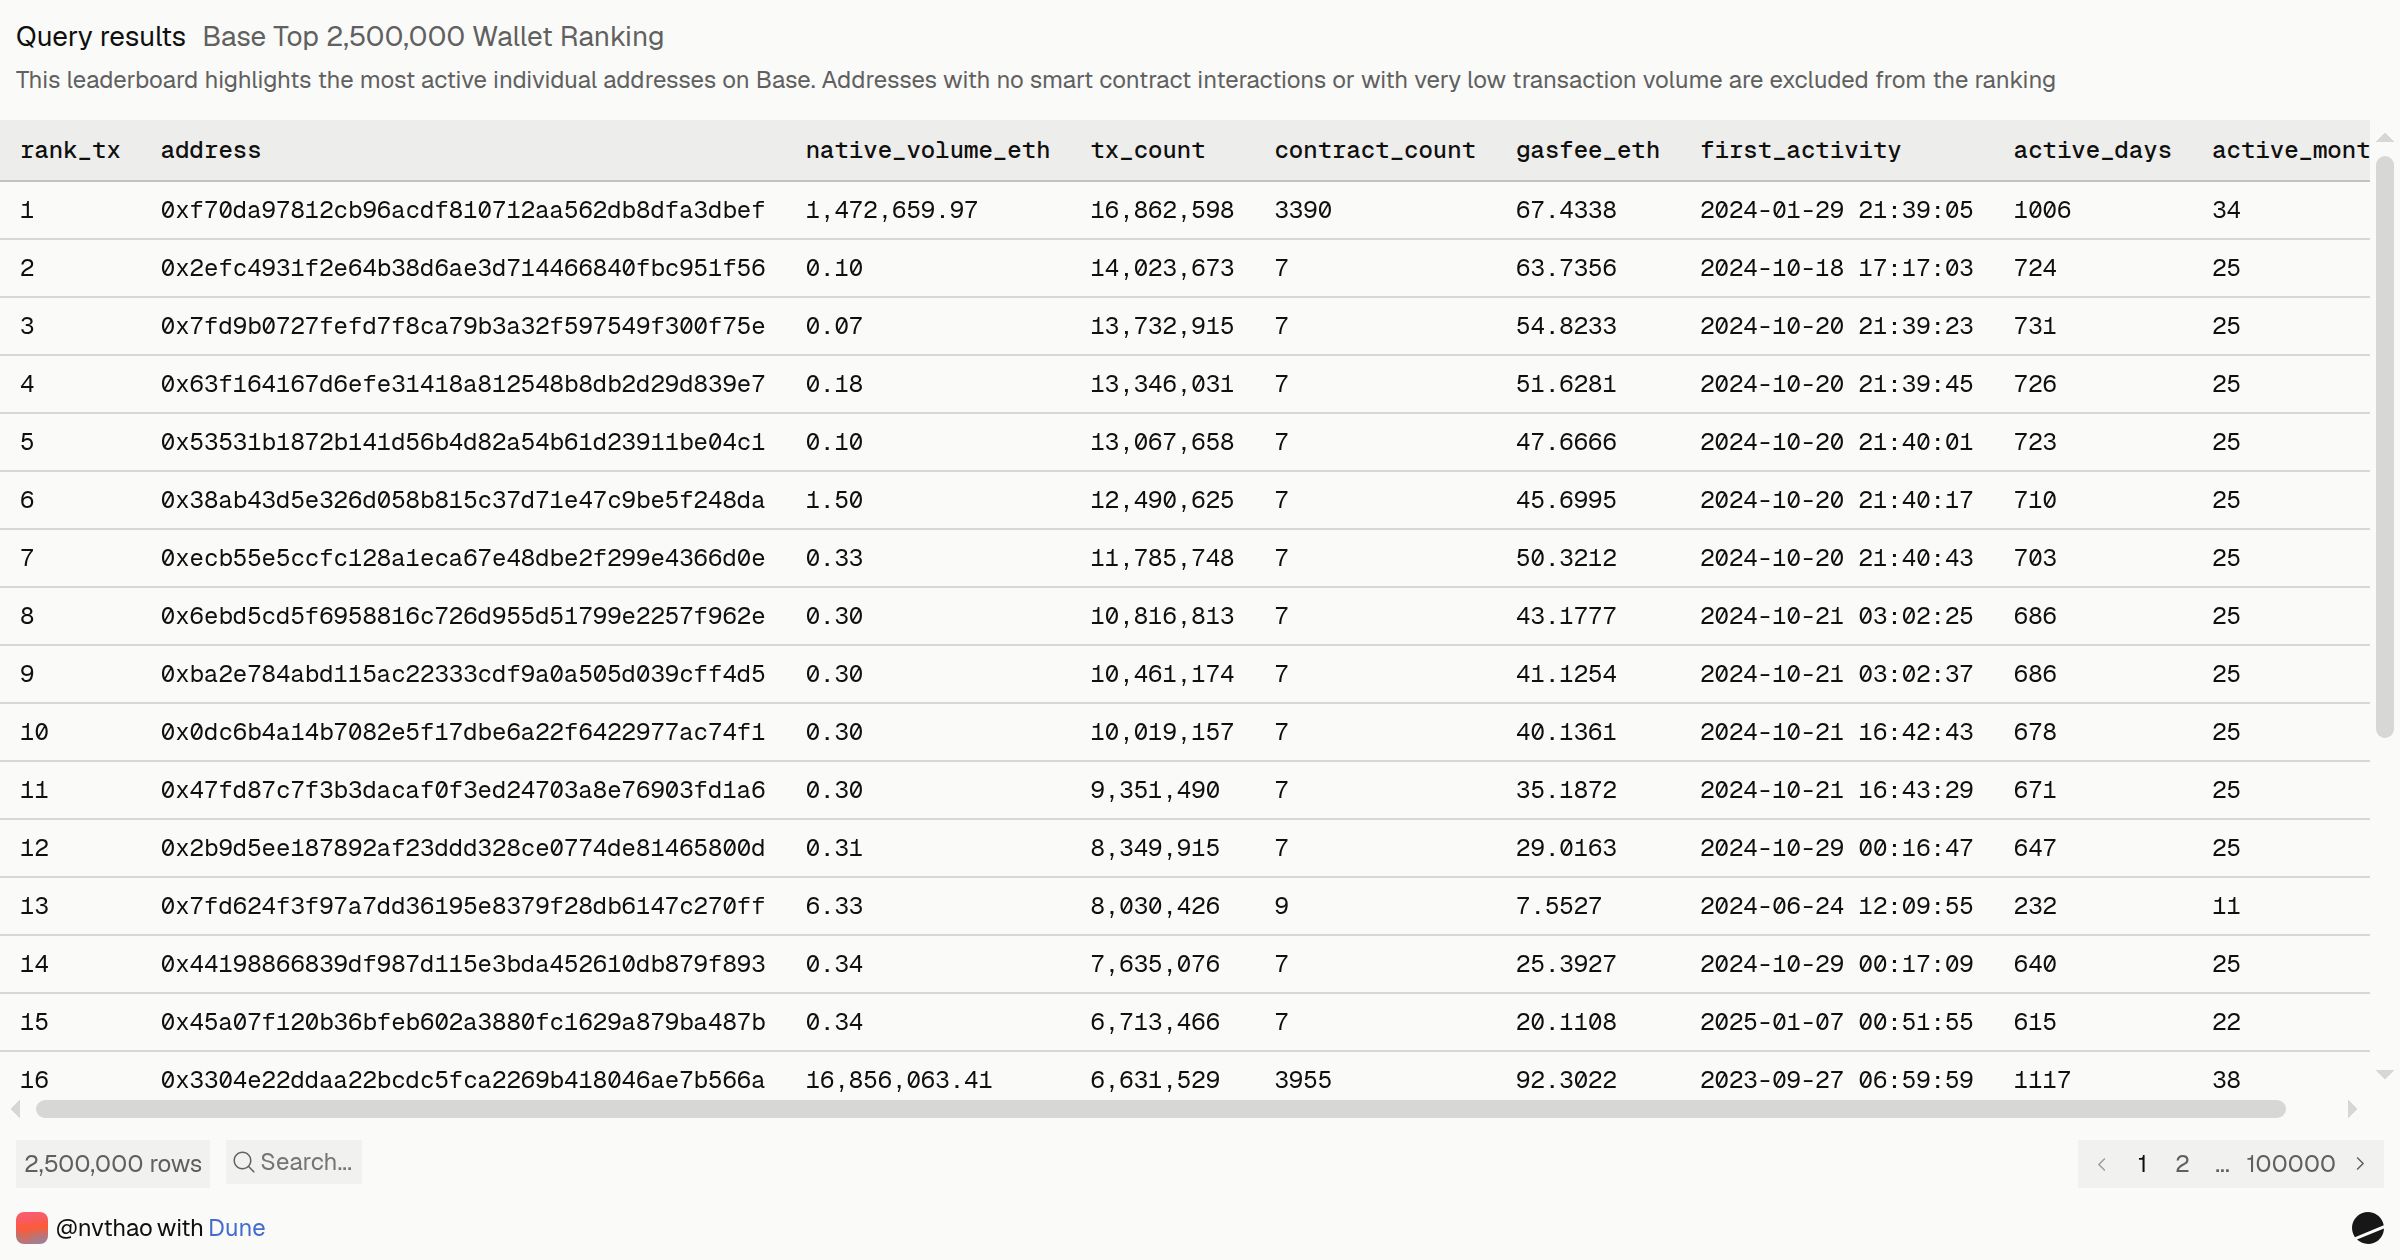Click the 2,500,000 rows label

point(113,1164)
